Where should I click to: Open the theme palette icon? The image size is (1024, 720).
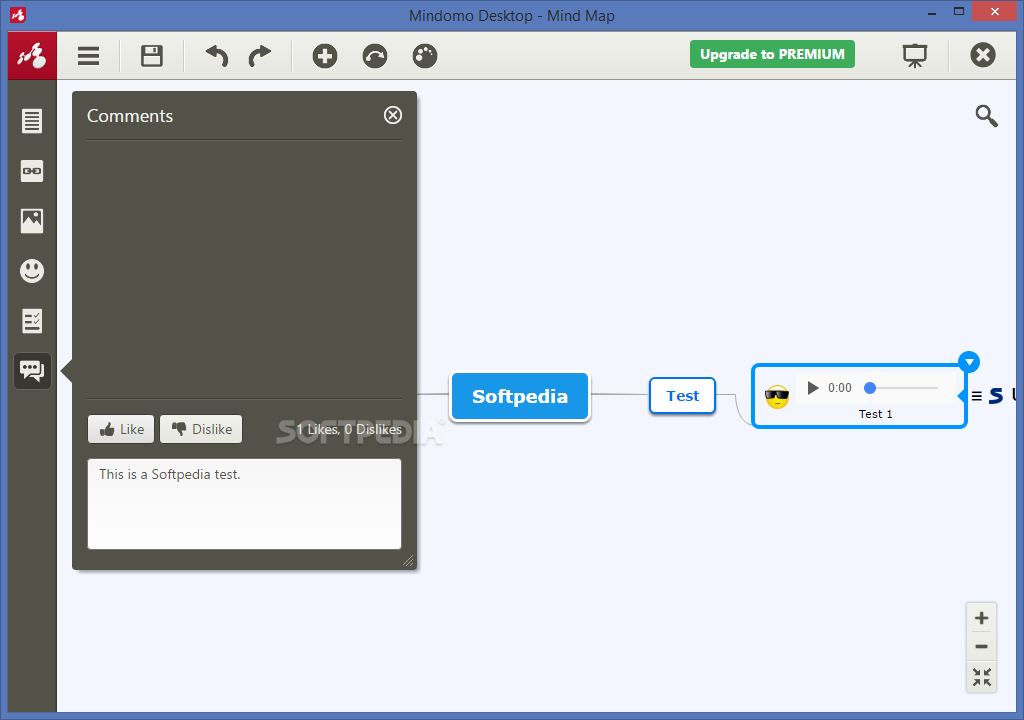424,56
